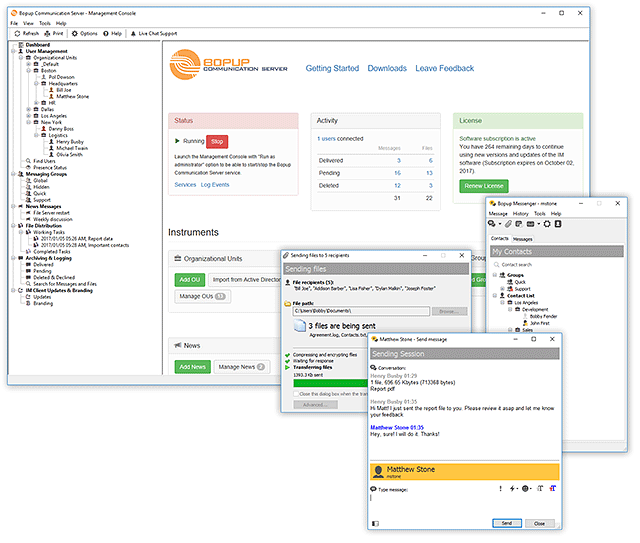Open the View menu in Management Console
Screen dimensions: 640x543
(x=28, y=23)
